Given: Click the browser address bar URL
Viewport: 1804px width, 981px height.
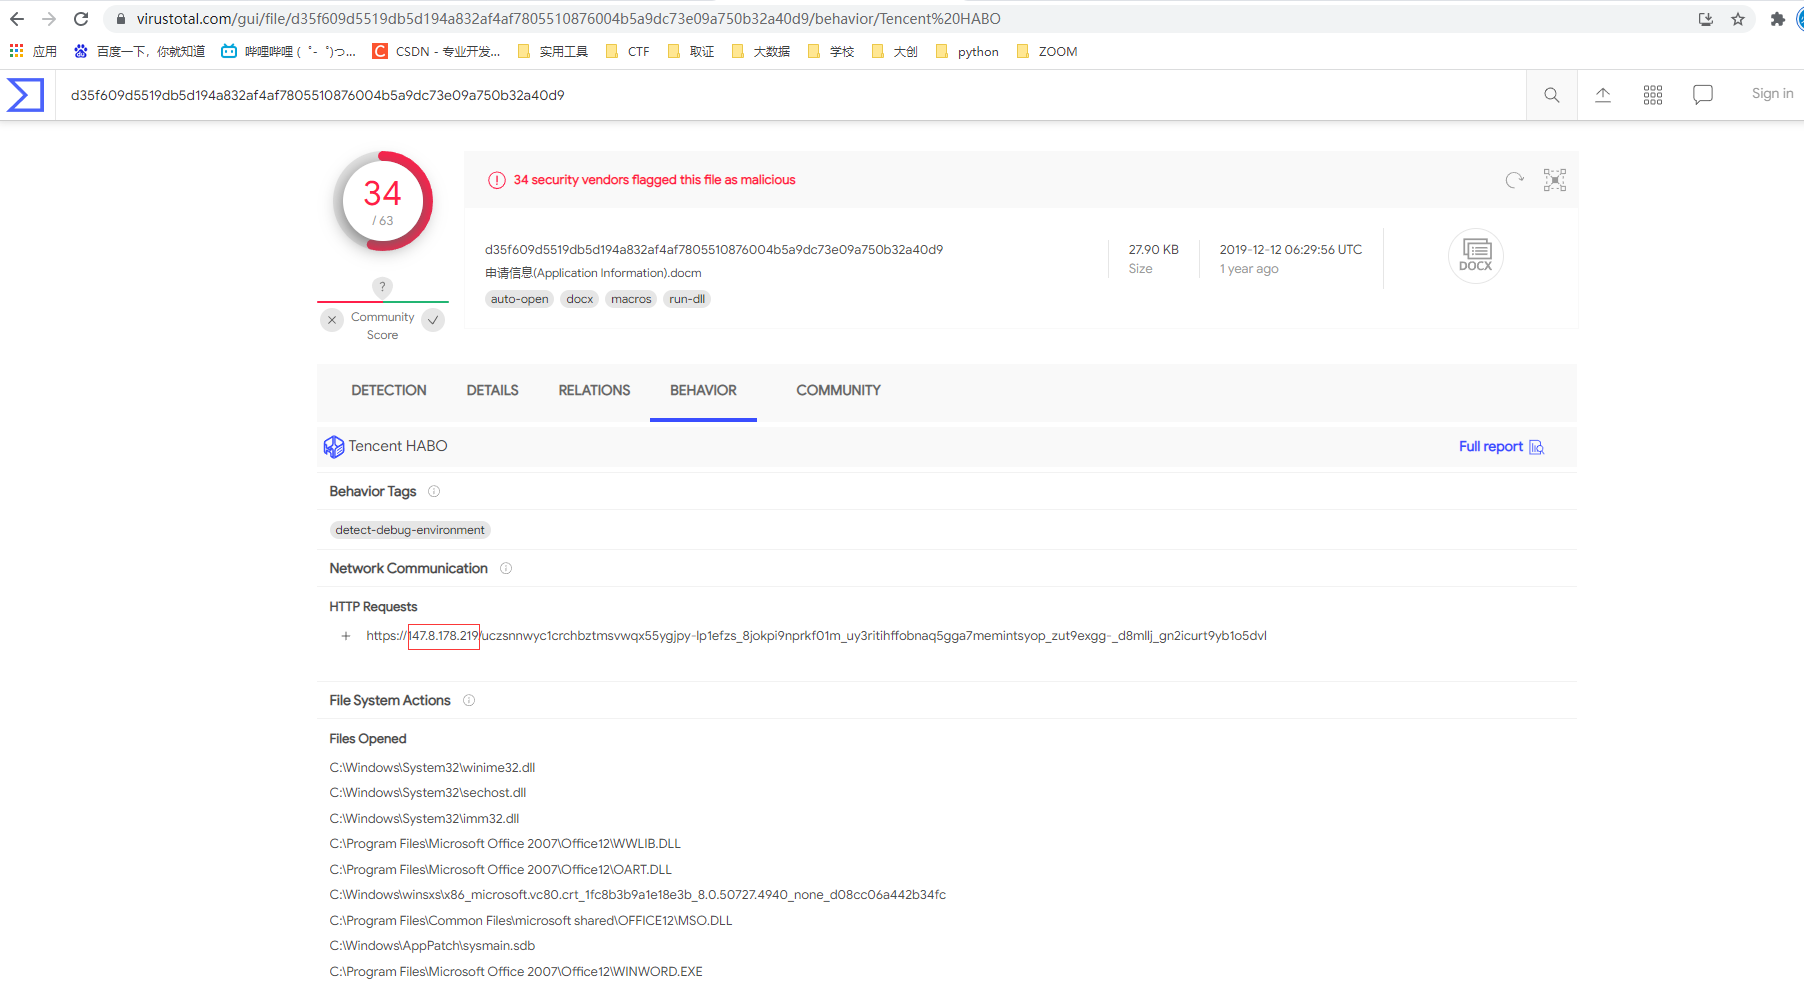Looking at the screenshot, I should (x=568, y=19).
